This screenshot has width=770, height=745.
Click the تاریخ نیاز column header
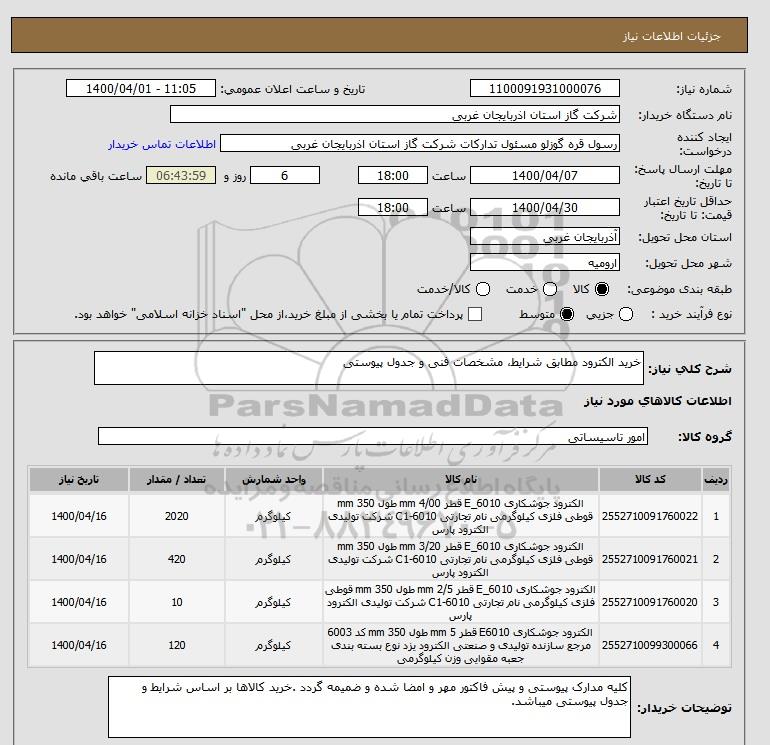79,479
